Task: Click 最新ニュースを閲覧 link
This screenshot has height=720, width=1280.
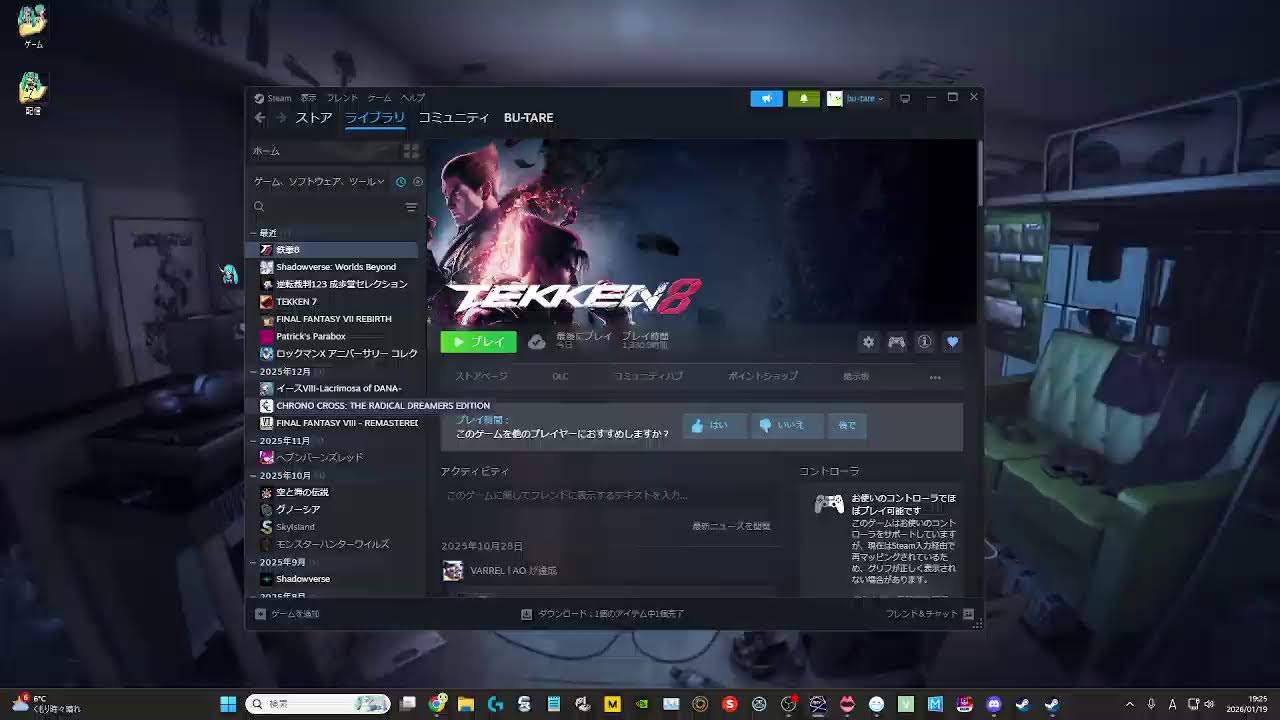Action: coord(731,526)
